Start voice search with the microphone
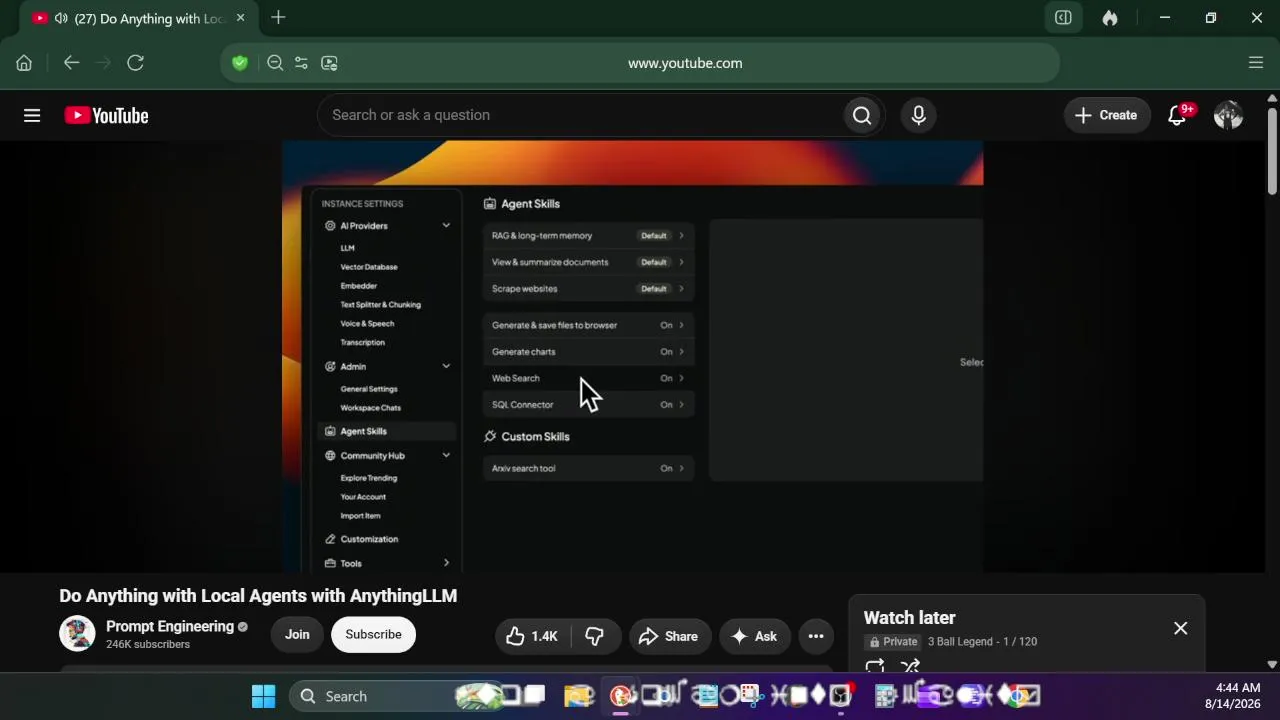Viewport: 1280px width, 720px height. tap(919, 115)
